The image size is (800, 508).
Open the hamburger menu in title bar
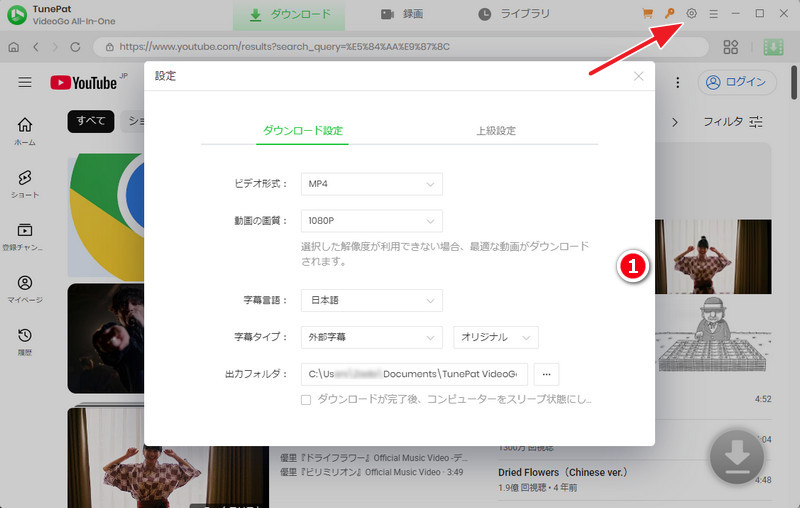point(713,14)
